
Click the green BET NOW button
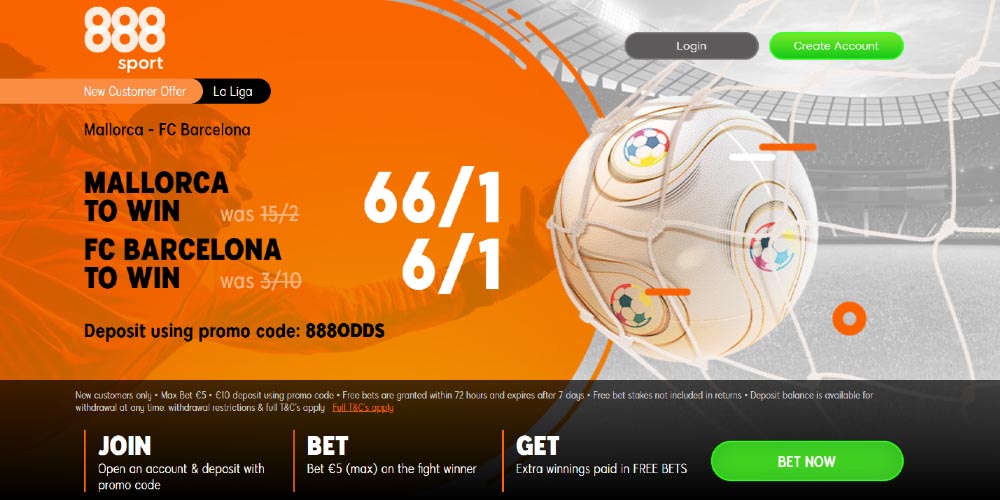click(807, 461)
